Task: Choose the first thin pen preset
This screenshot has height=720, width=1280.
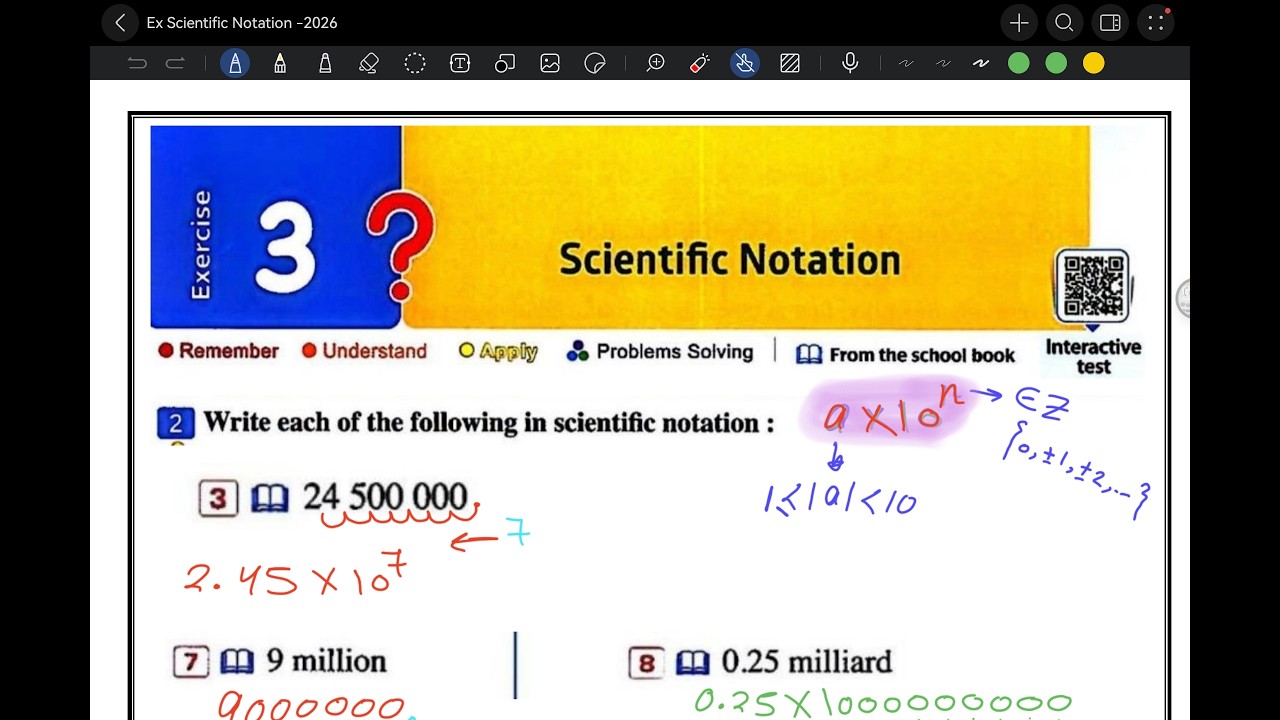Action: click(906, 63)
